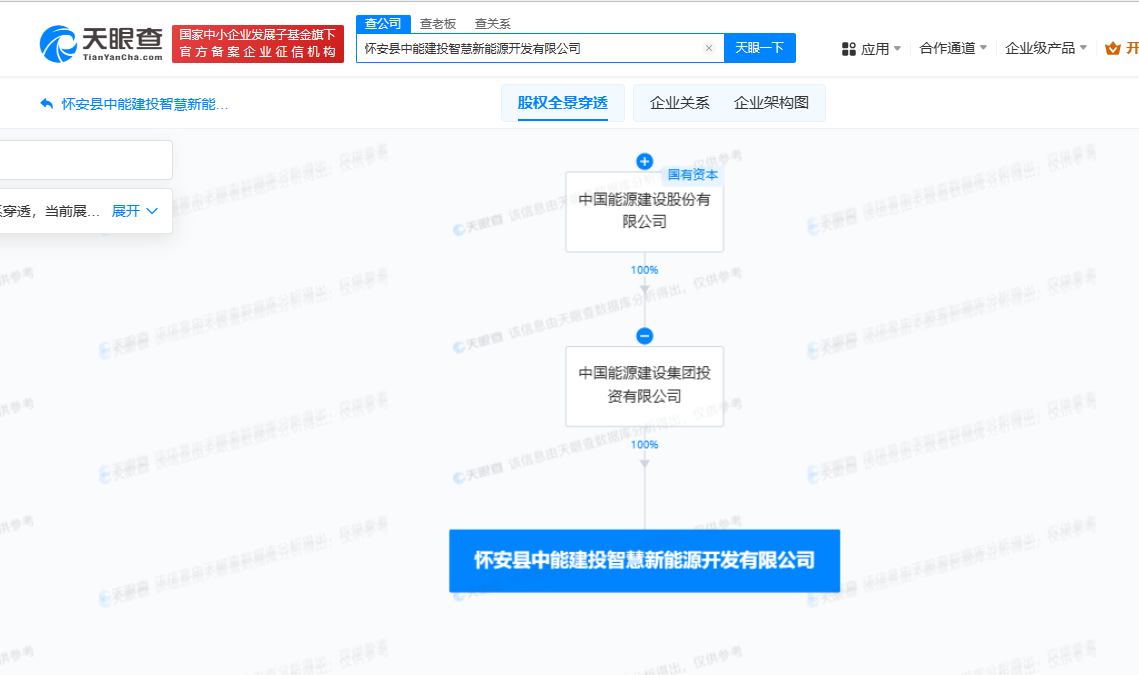The image size is (1139, 675).
Task: Click the red 官方备案企业征信机构 banner
Action: click(258, 44)
